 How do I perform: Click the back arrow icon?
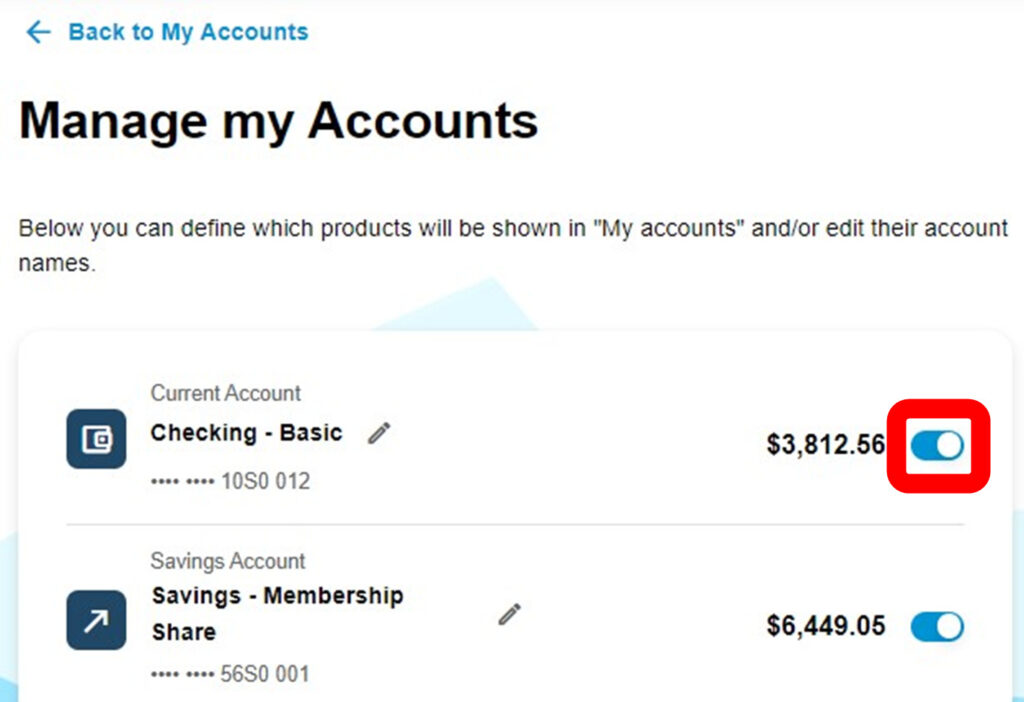click(37, 32)
